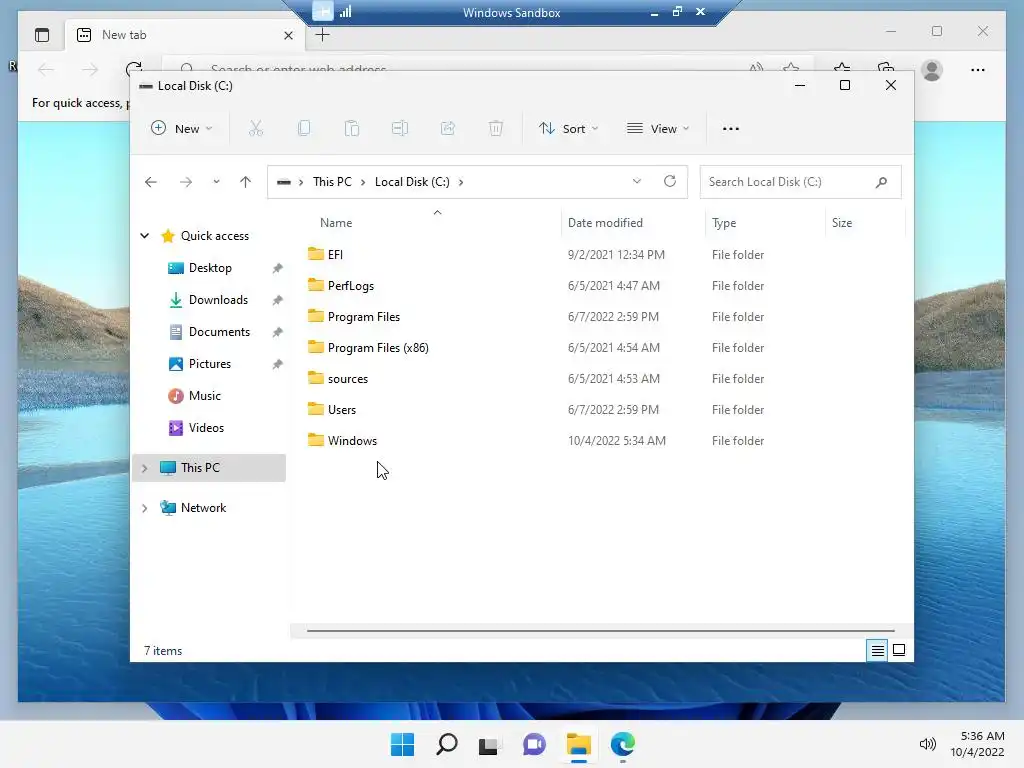
Task: Open recent locations dropdown chevron
Action: pyautogui.click(x=216, y=182)
